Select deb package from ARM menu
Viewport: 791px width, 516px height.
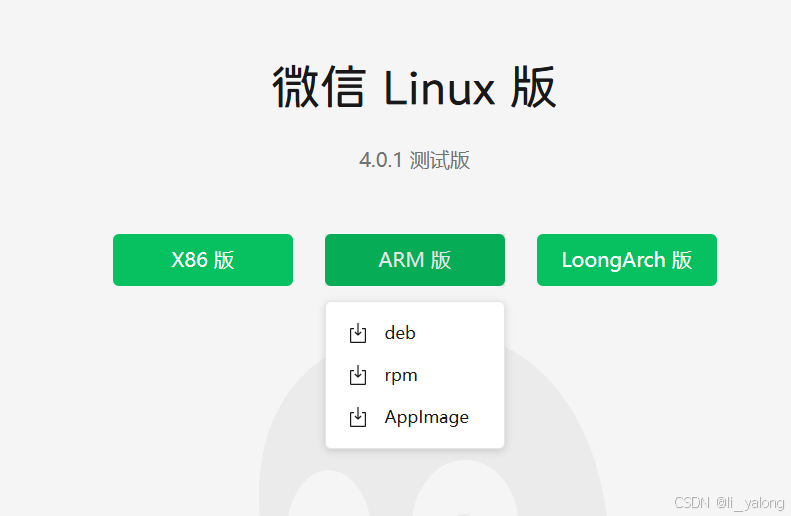(415, 333)
